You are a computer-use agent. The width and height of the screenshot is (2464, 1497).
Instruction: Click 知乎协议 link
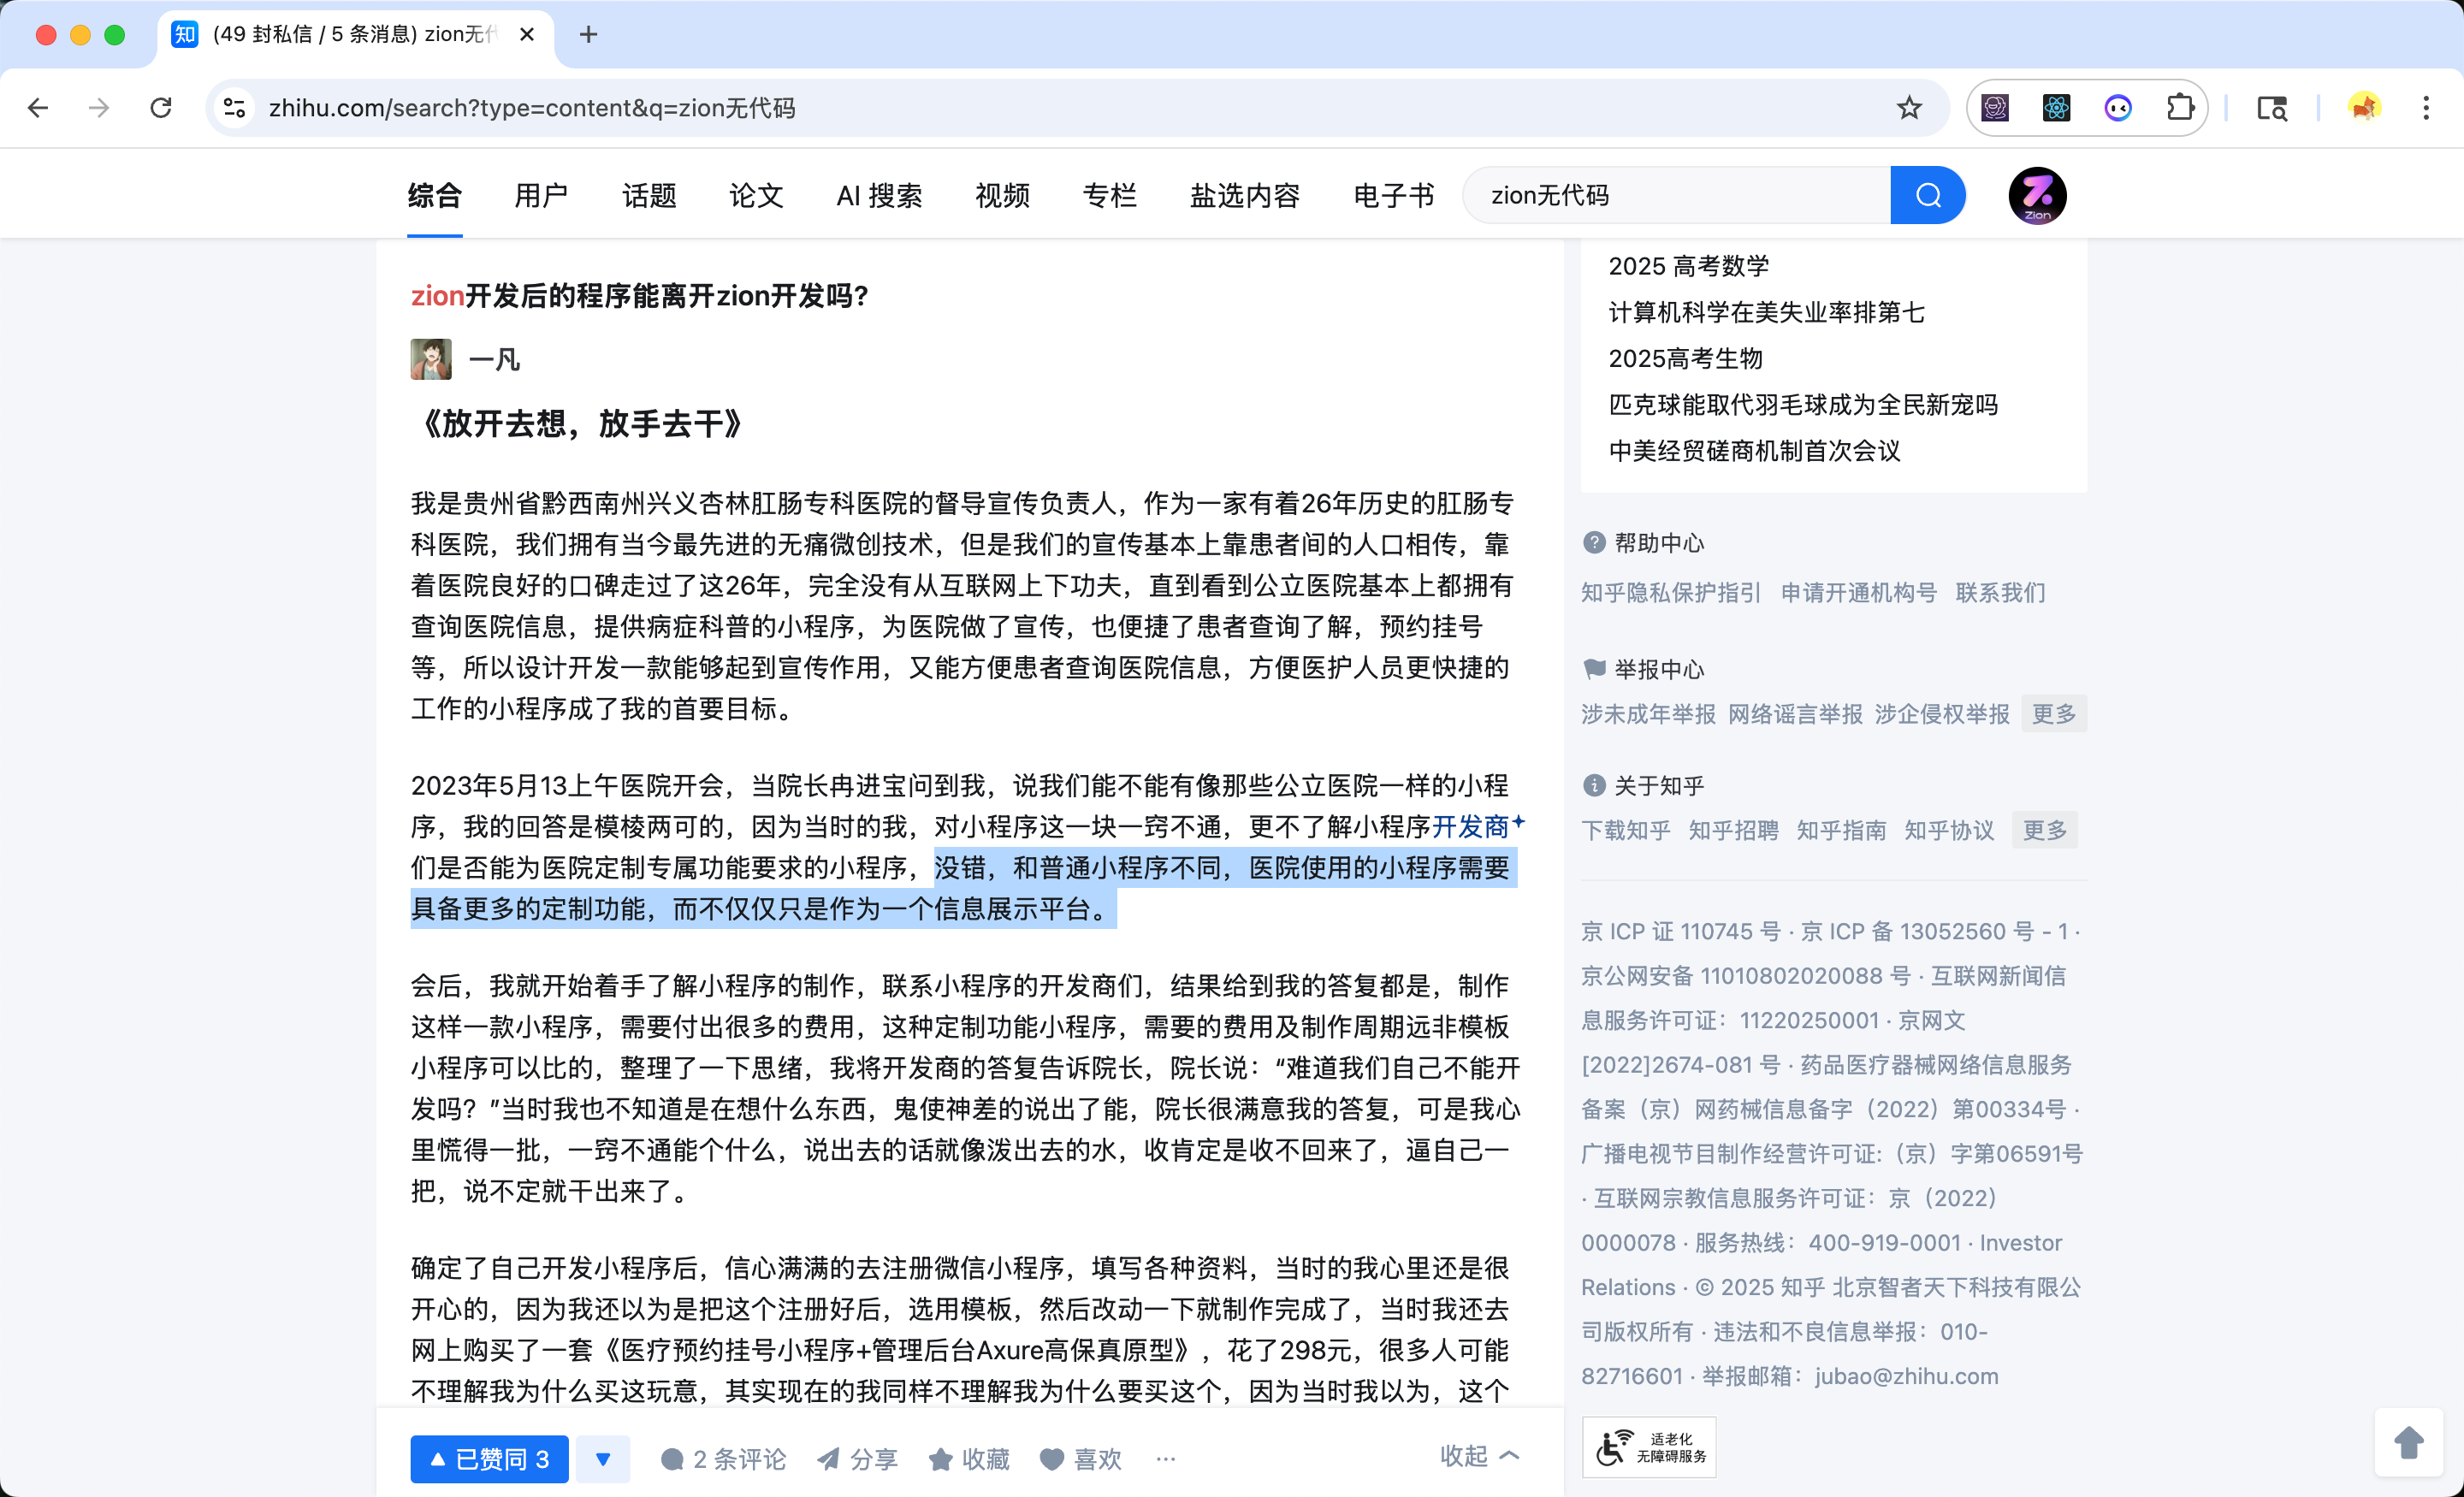tap(1950, 830)
